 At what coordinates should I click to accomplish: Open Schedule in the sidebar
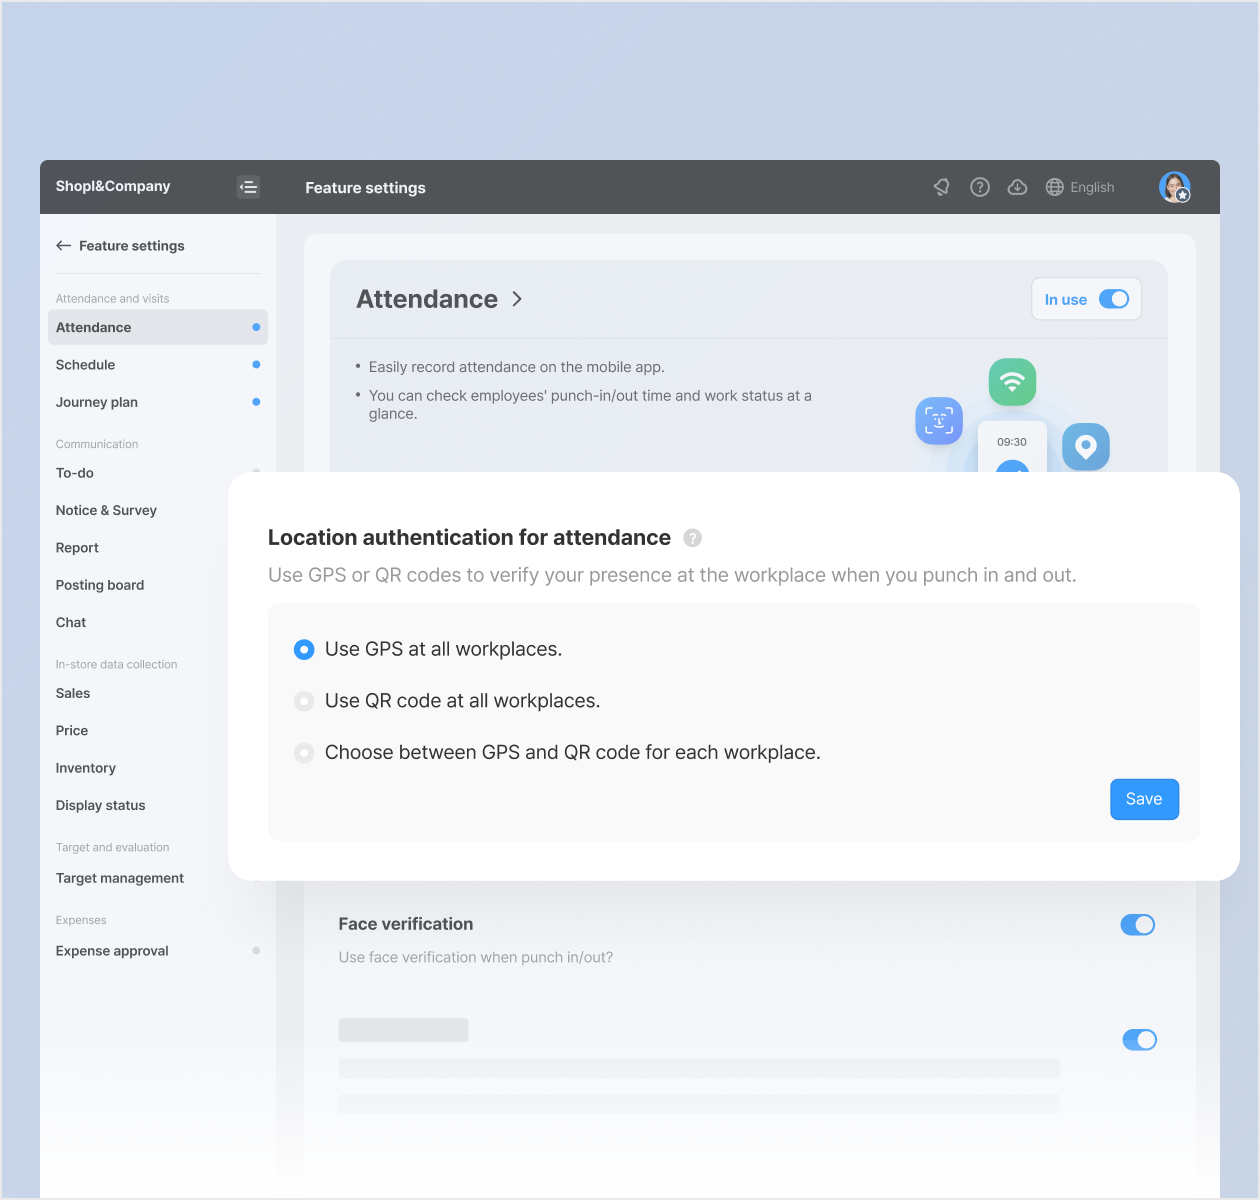[86, 365]
